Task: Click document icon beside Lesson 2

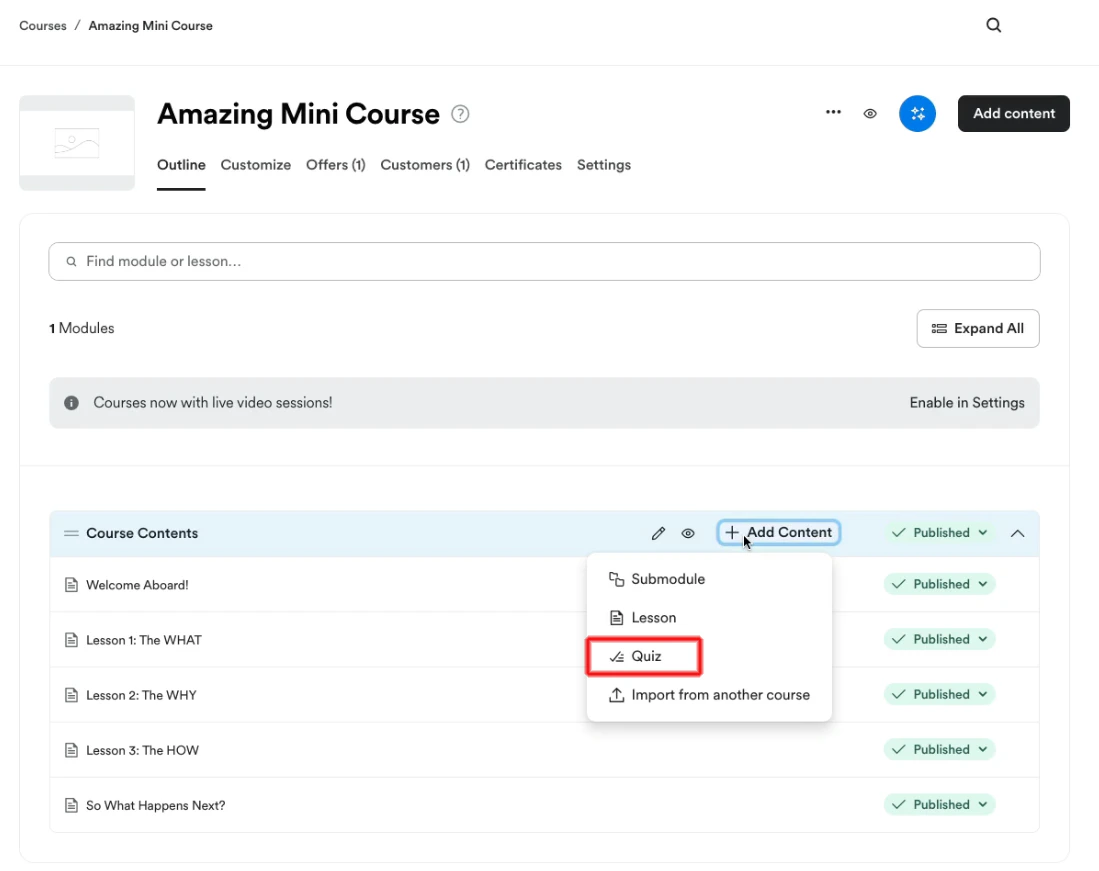Action: pos(71,695)
